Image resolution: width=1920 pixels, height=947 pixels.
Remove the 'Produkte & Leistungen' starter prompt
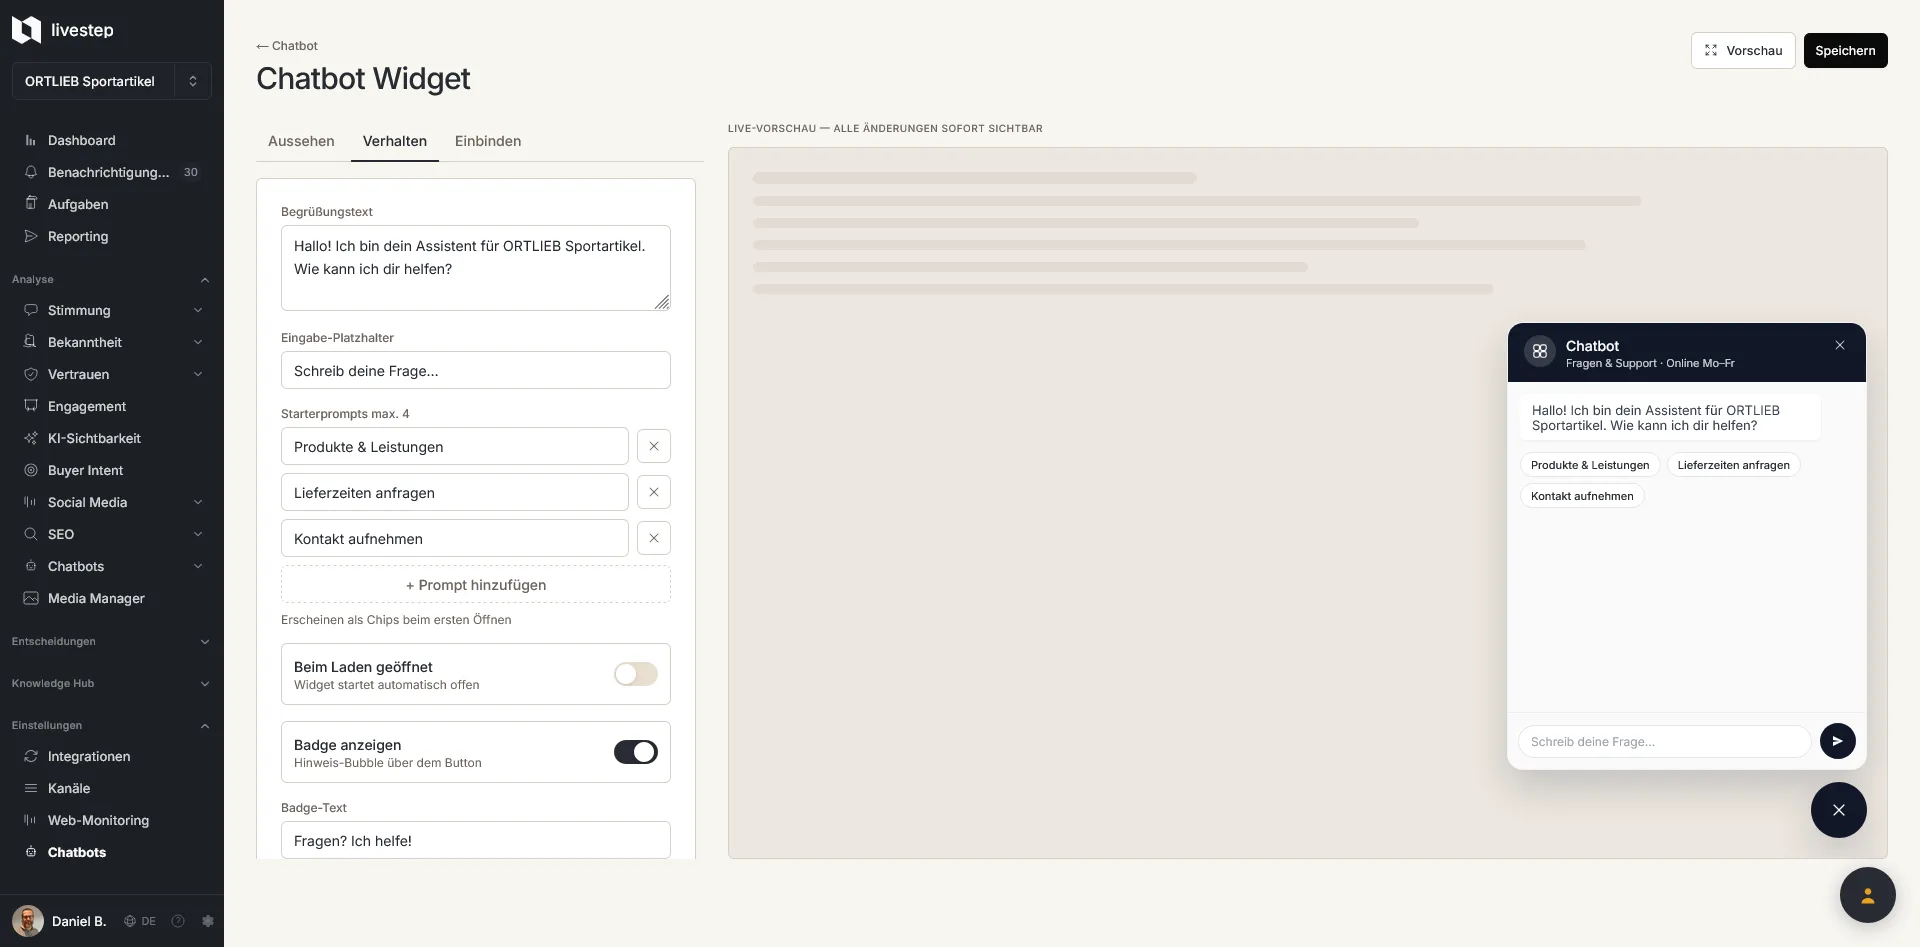point(654,446)
